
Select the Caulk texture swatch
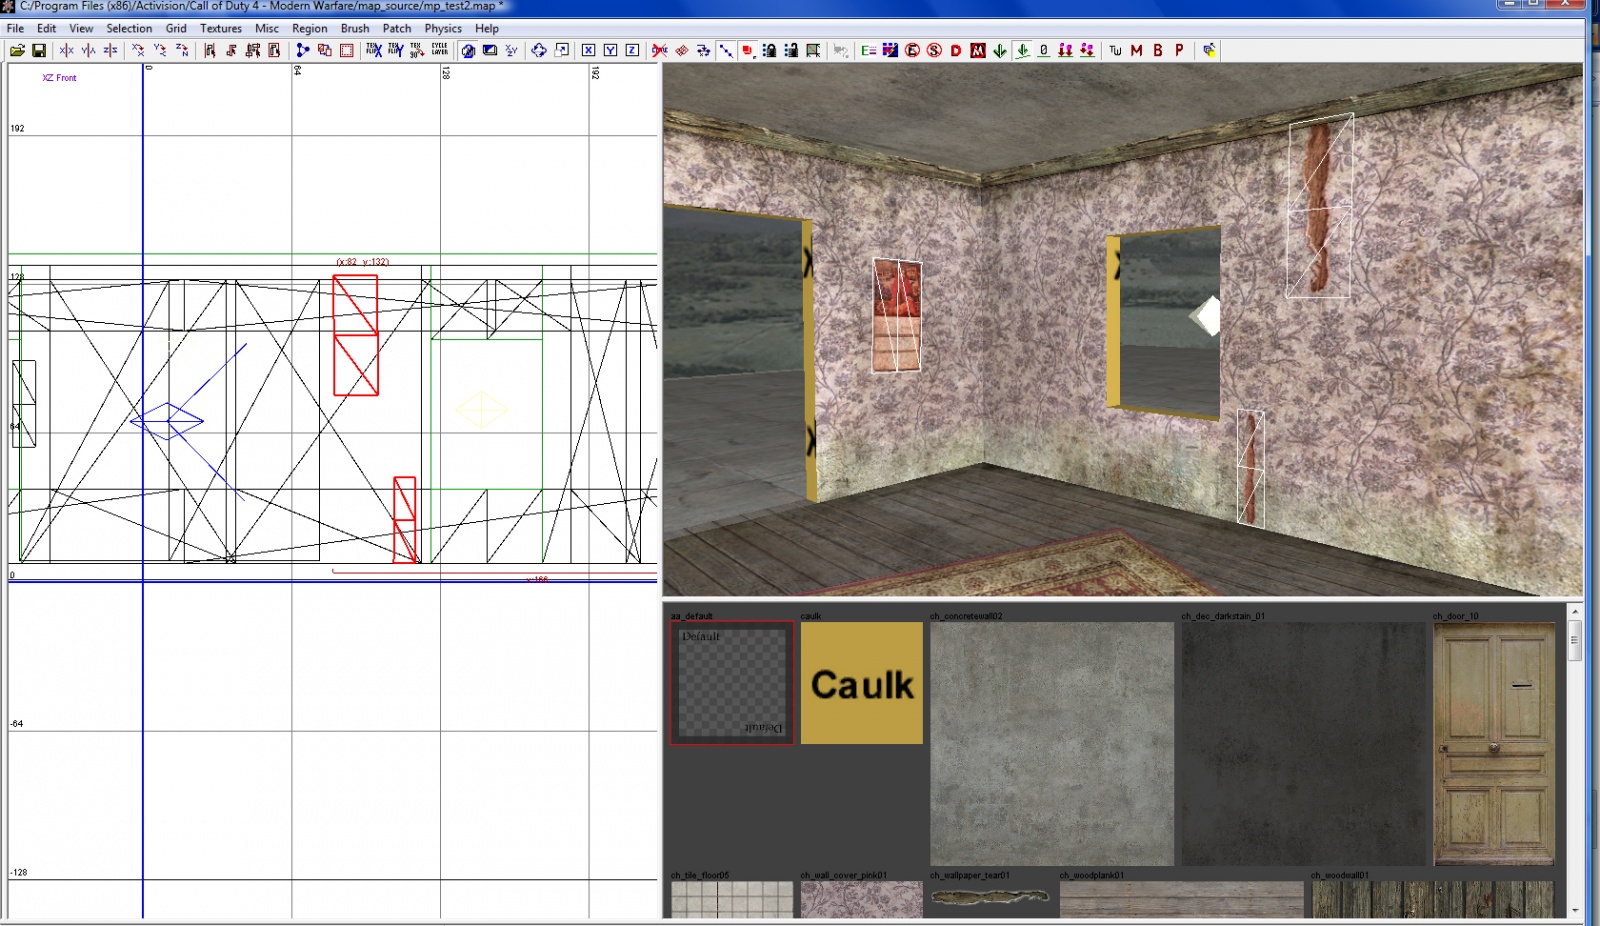click(x=861, y=683)
